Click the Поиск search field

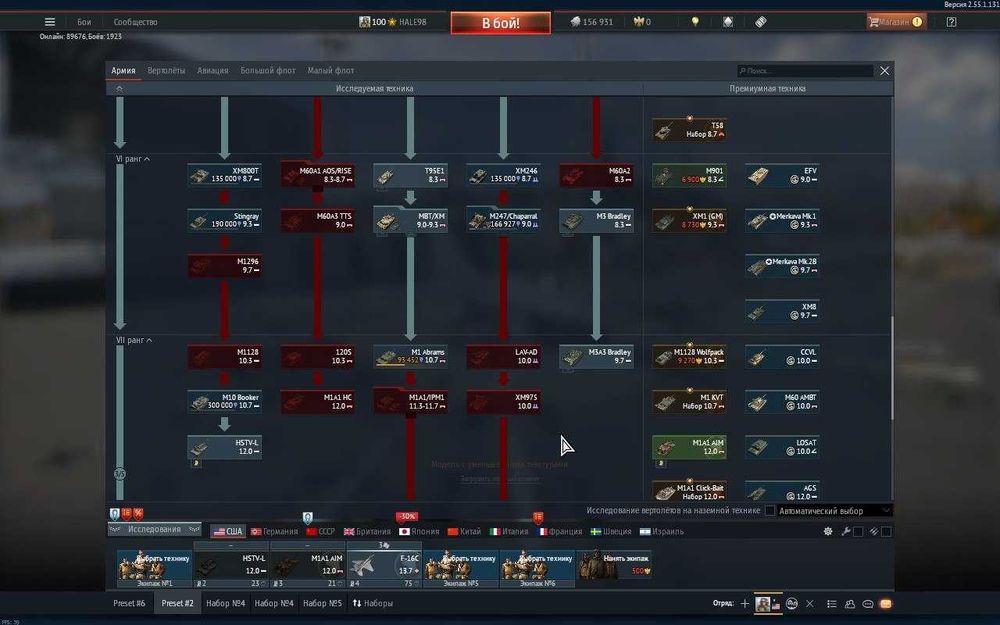coord(805,71)
